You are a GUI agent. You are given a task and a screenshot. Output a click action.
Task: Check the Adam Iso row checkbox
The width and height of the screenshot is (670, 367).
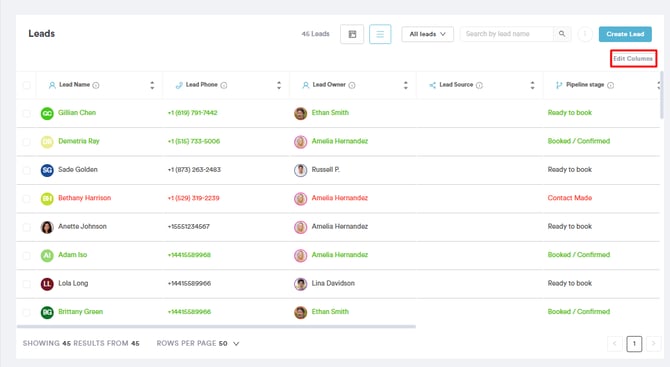(x=26, y=255)
